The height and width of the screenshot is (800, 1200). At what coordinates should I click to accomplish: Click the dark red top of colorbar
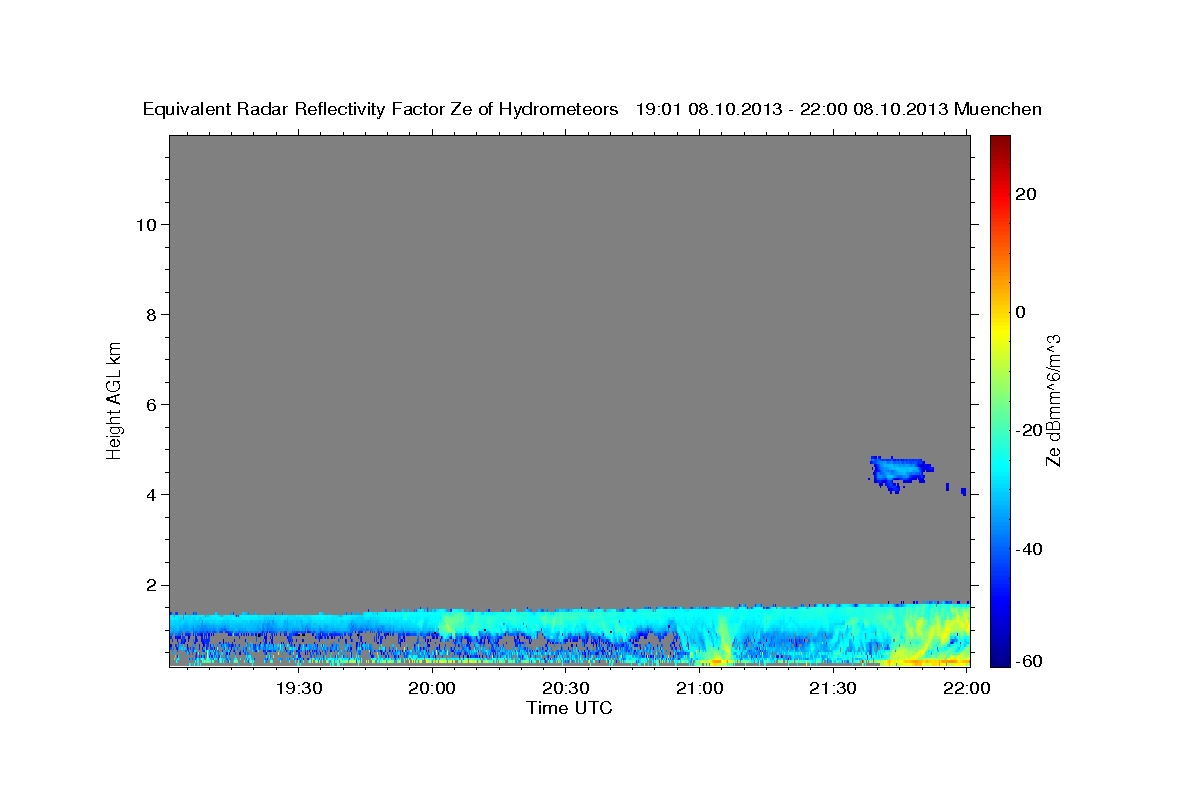pos(999,142)
